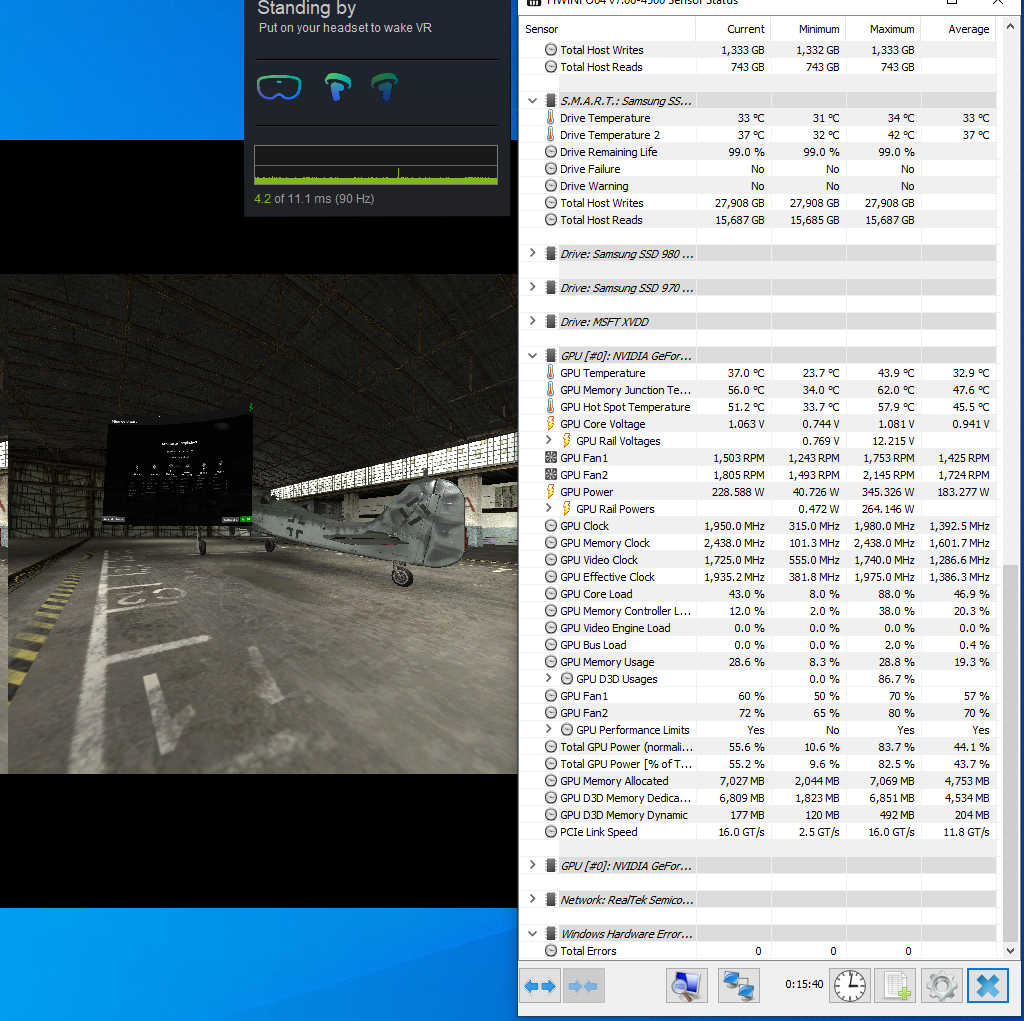The width and height of the screenshot is (1024, 1021).
Task: Select the GPU D3D Memory Dynamic row label
Action: point(624,815)
